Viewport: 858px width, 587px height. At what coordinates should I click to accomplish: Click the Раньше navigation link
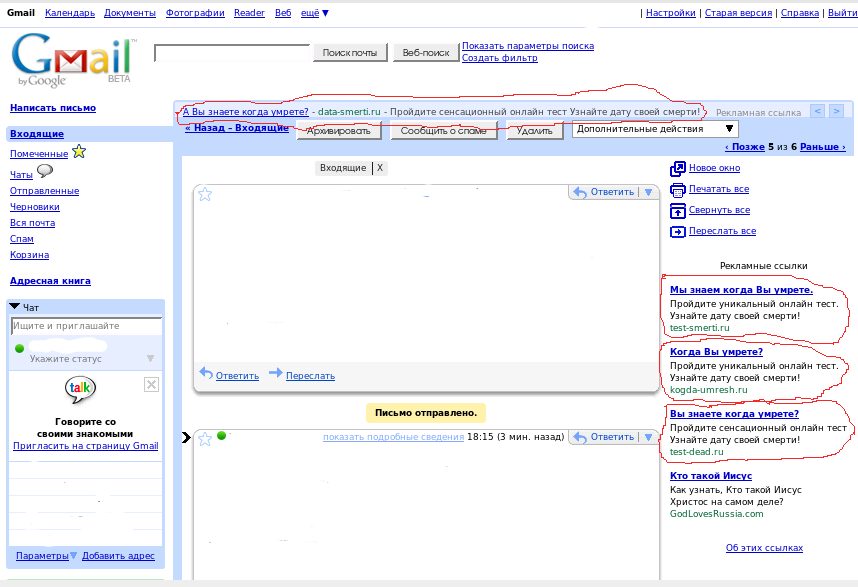point(822,147)
